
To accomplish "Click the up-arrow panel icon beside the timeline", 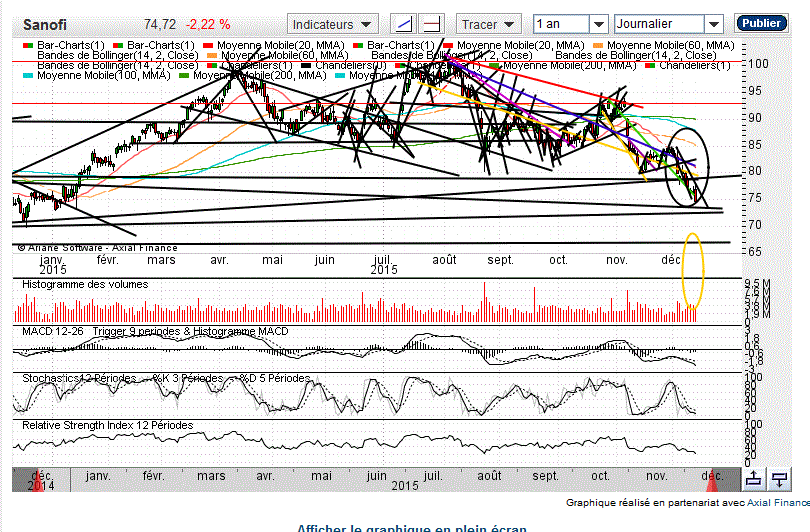I will (754, 479).
